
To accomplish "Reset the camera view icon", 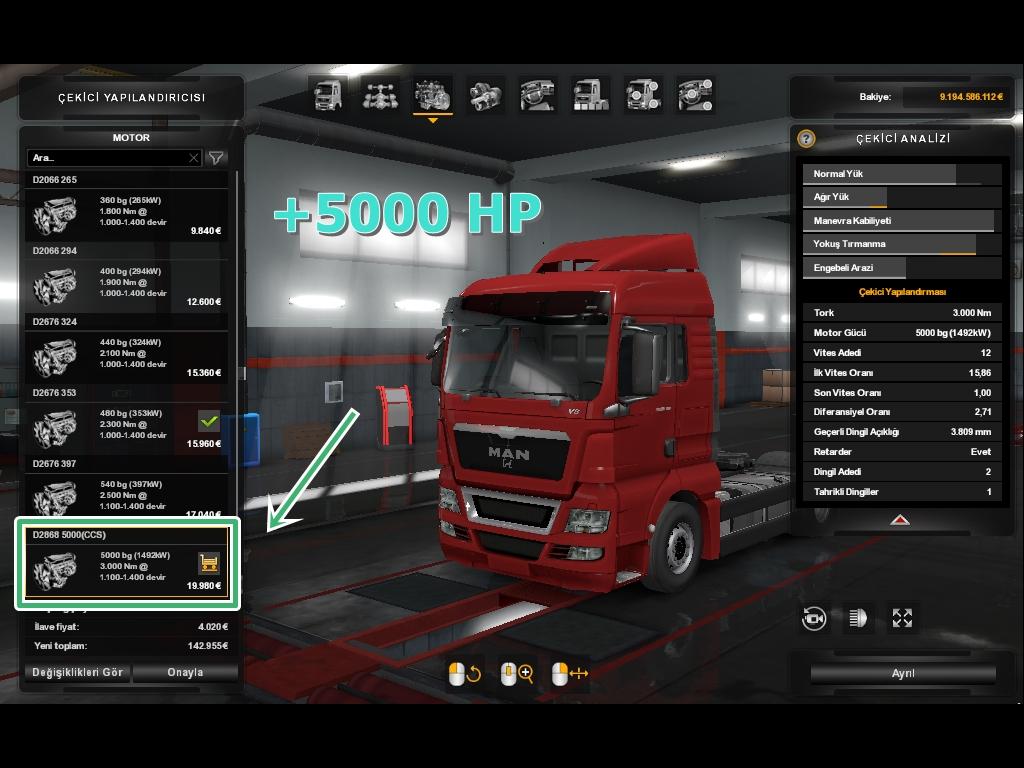I will [x=814, y=618].
